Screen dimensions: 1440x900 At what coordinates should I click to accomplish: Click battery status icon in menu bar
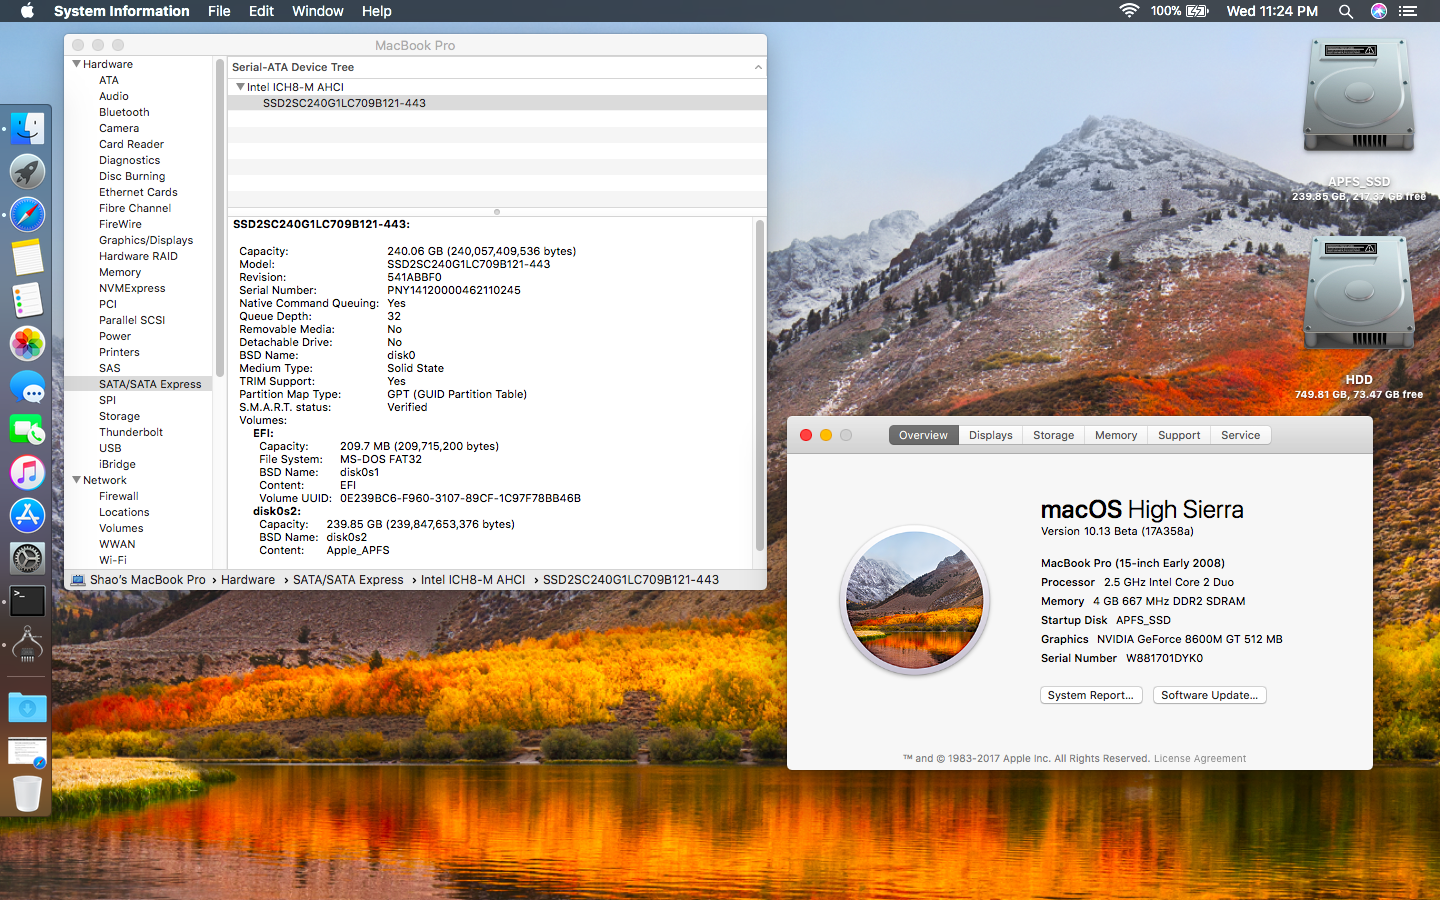[x=1197, y=11]
